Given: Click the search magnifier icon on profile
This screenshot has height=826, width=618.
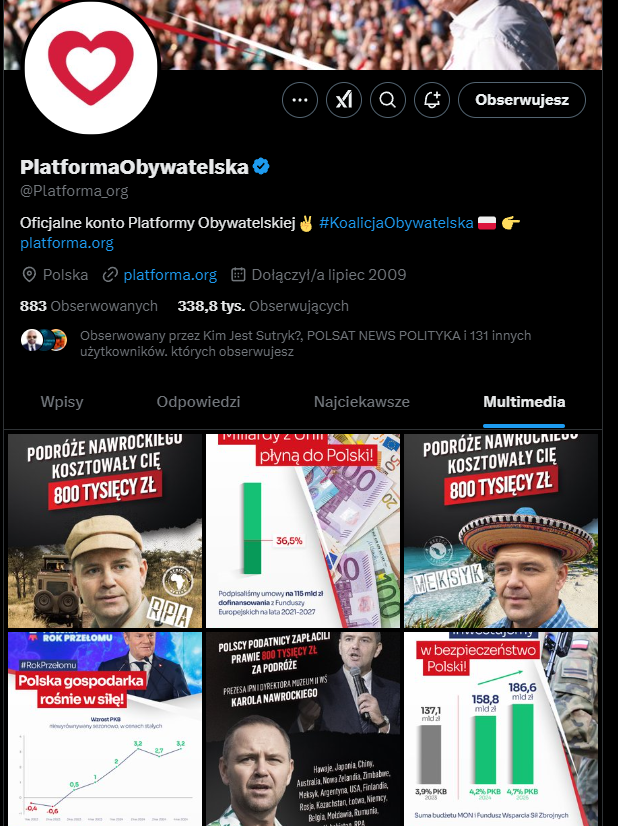Looking at the screenshot, I should click(388, 100).
